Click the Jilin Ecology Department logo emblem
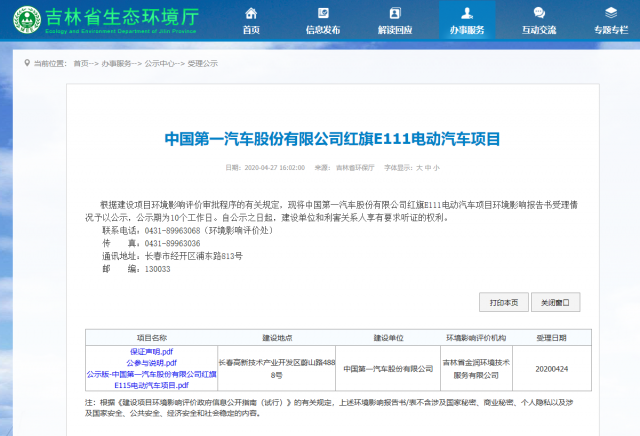This screenshot has height=436, width=640. point(27,20)
